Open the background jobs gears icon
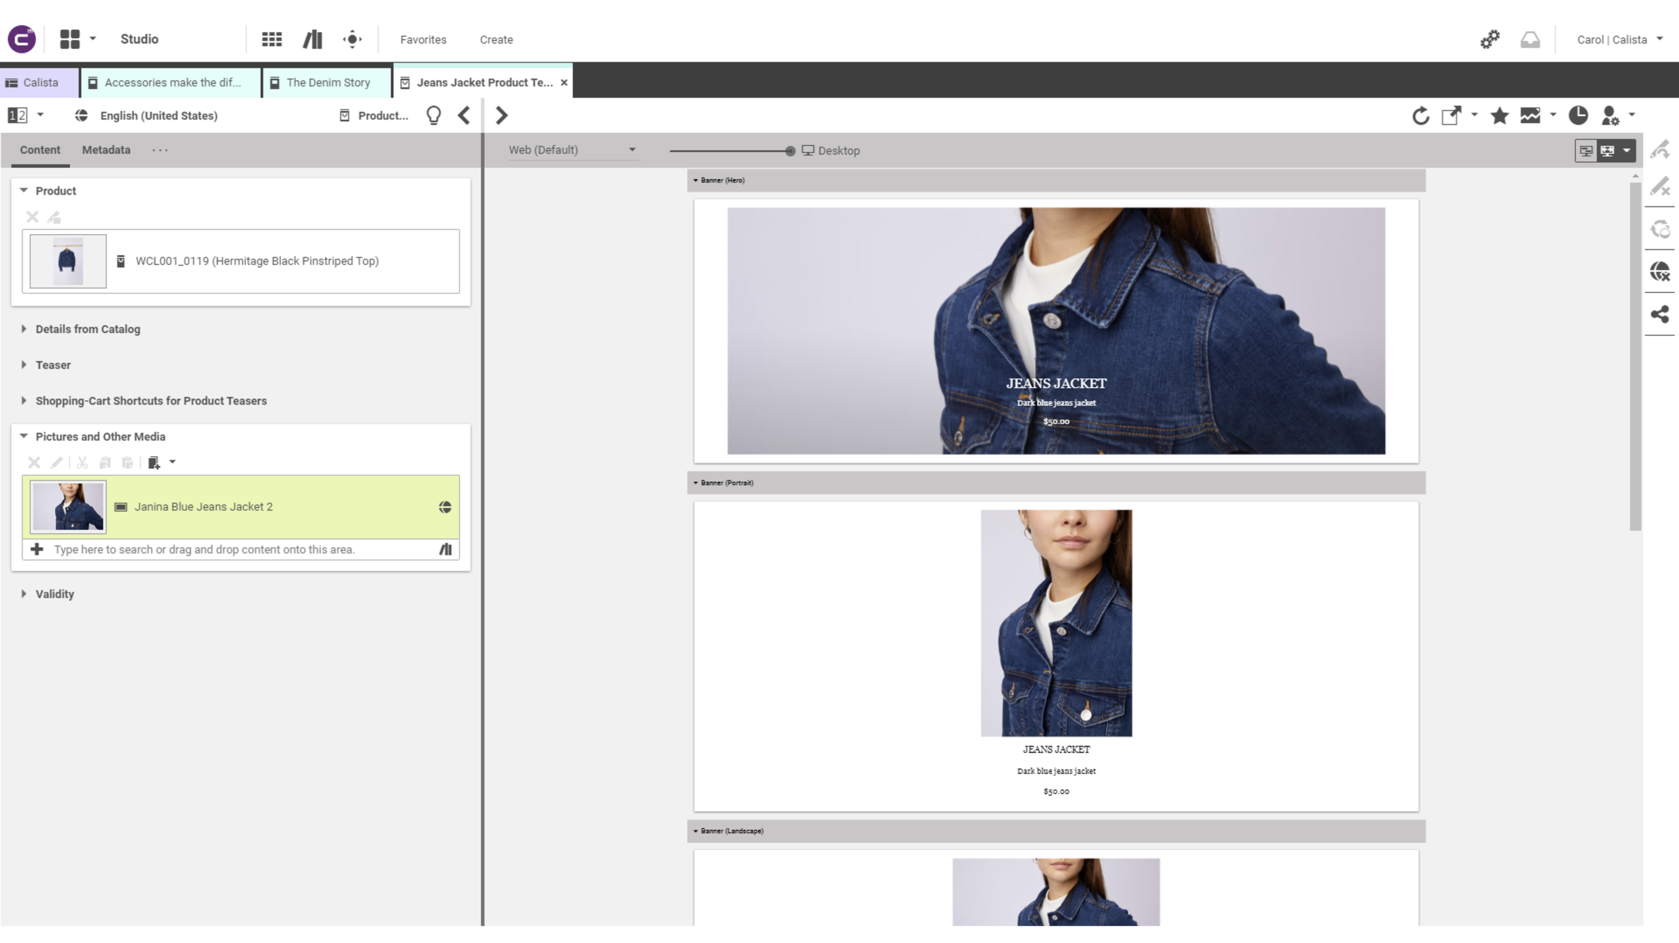Screen dimensions: 1679x943 (1490, 39)
